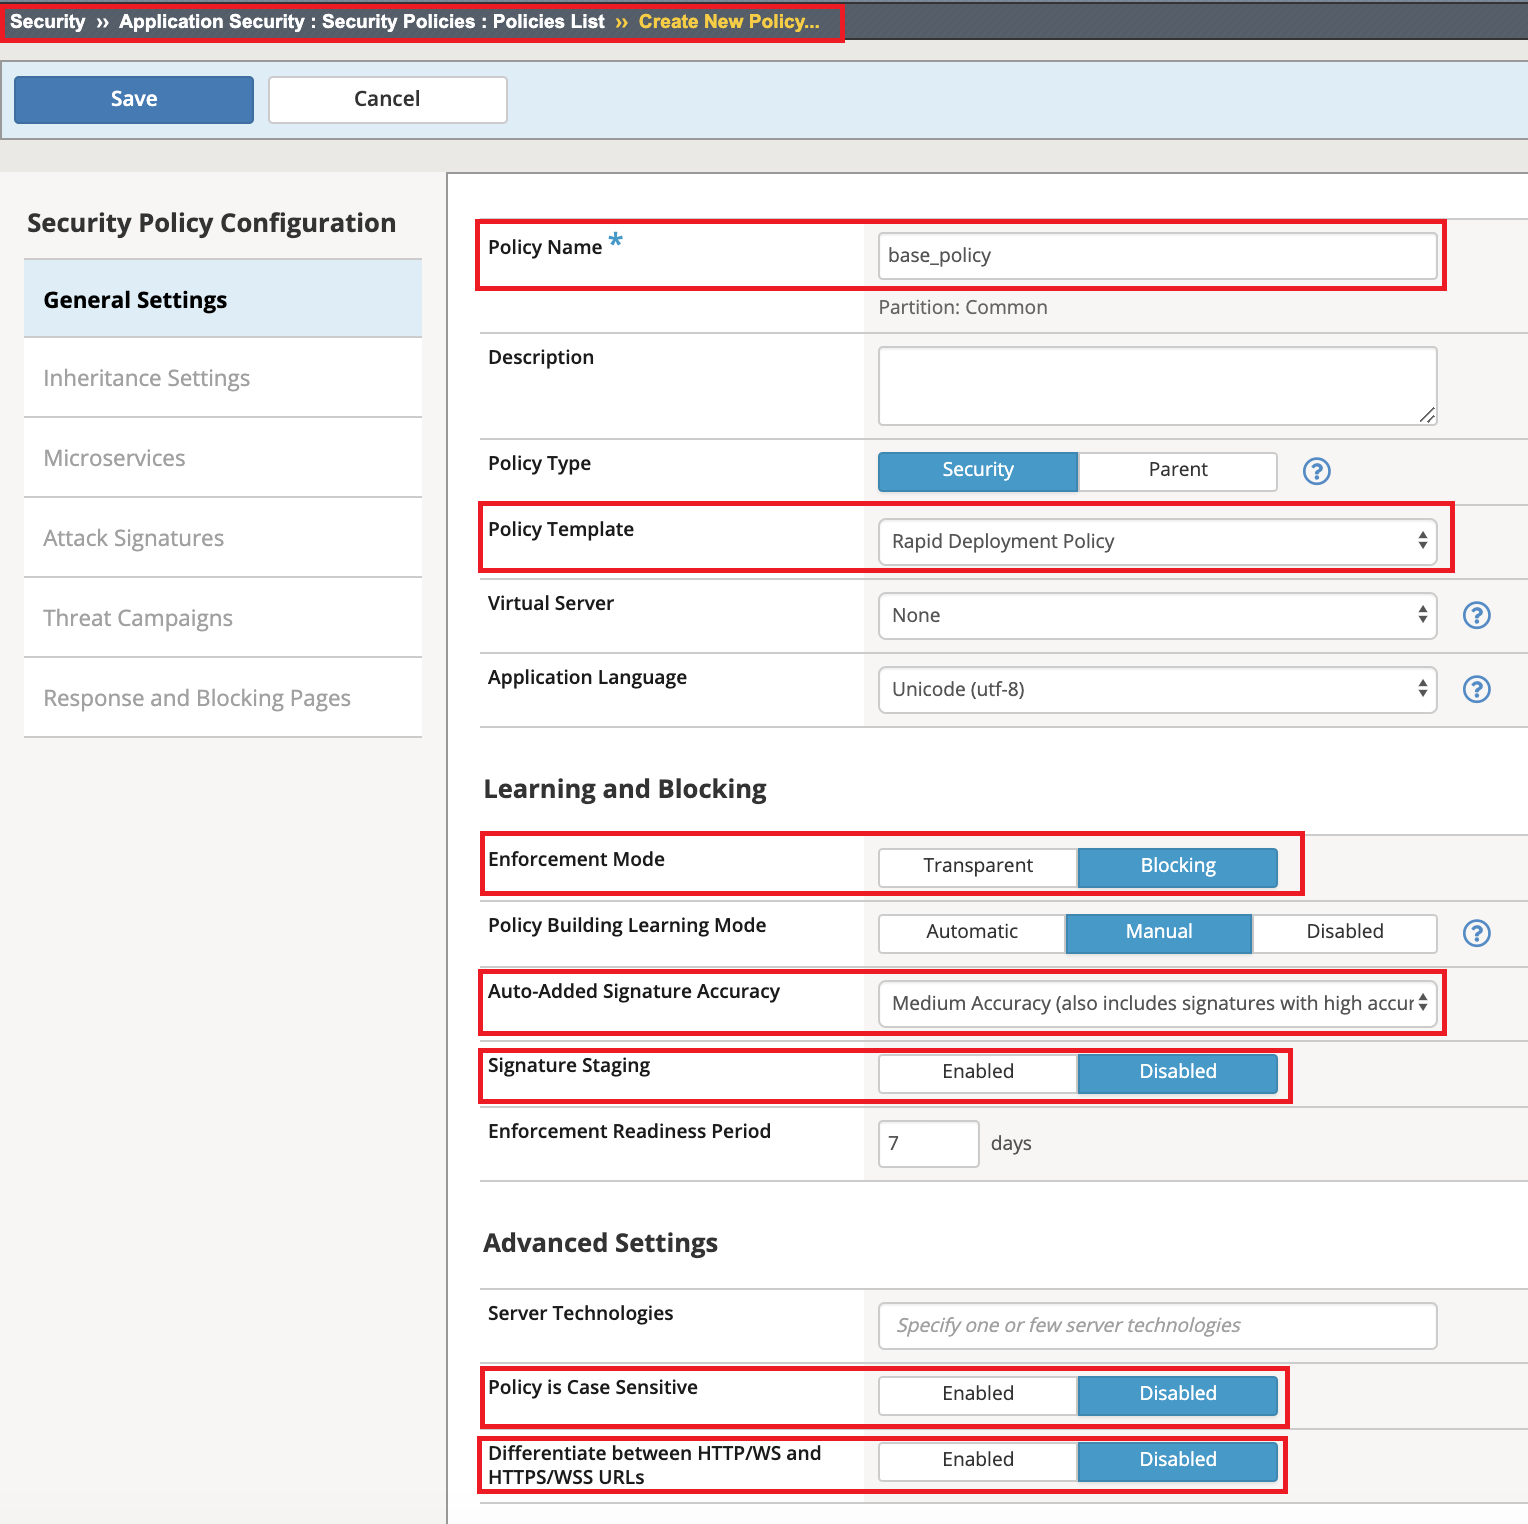The height and width of the screenshot is (1524, 1528).
Task: Open the Application Language dropdown
Action: click(x=1158, y=689)
